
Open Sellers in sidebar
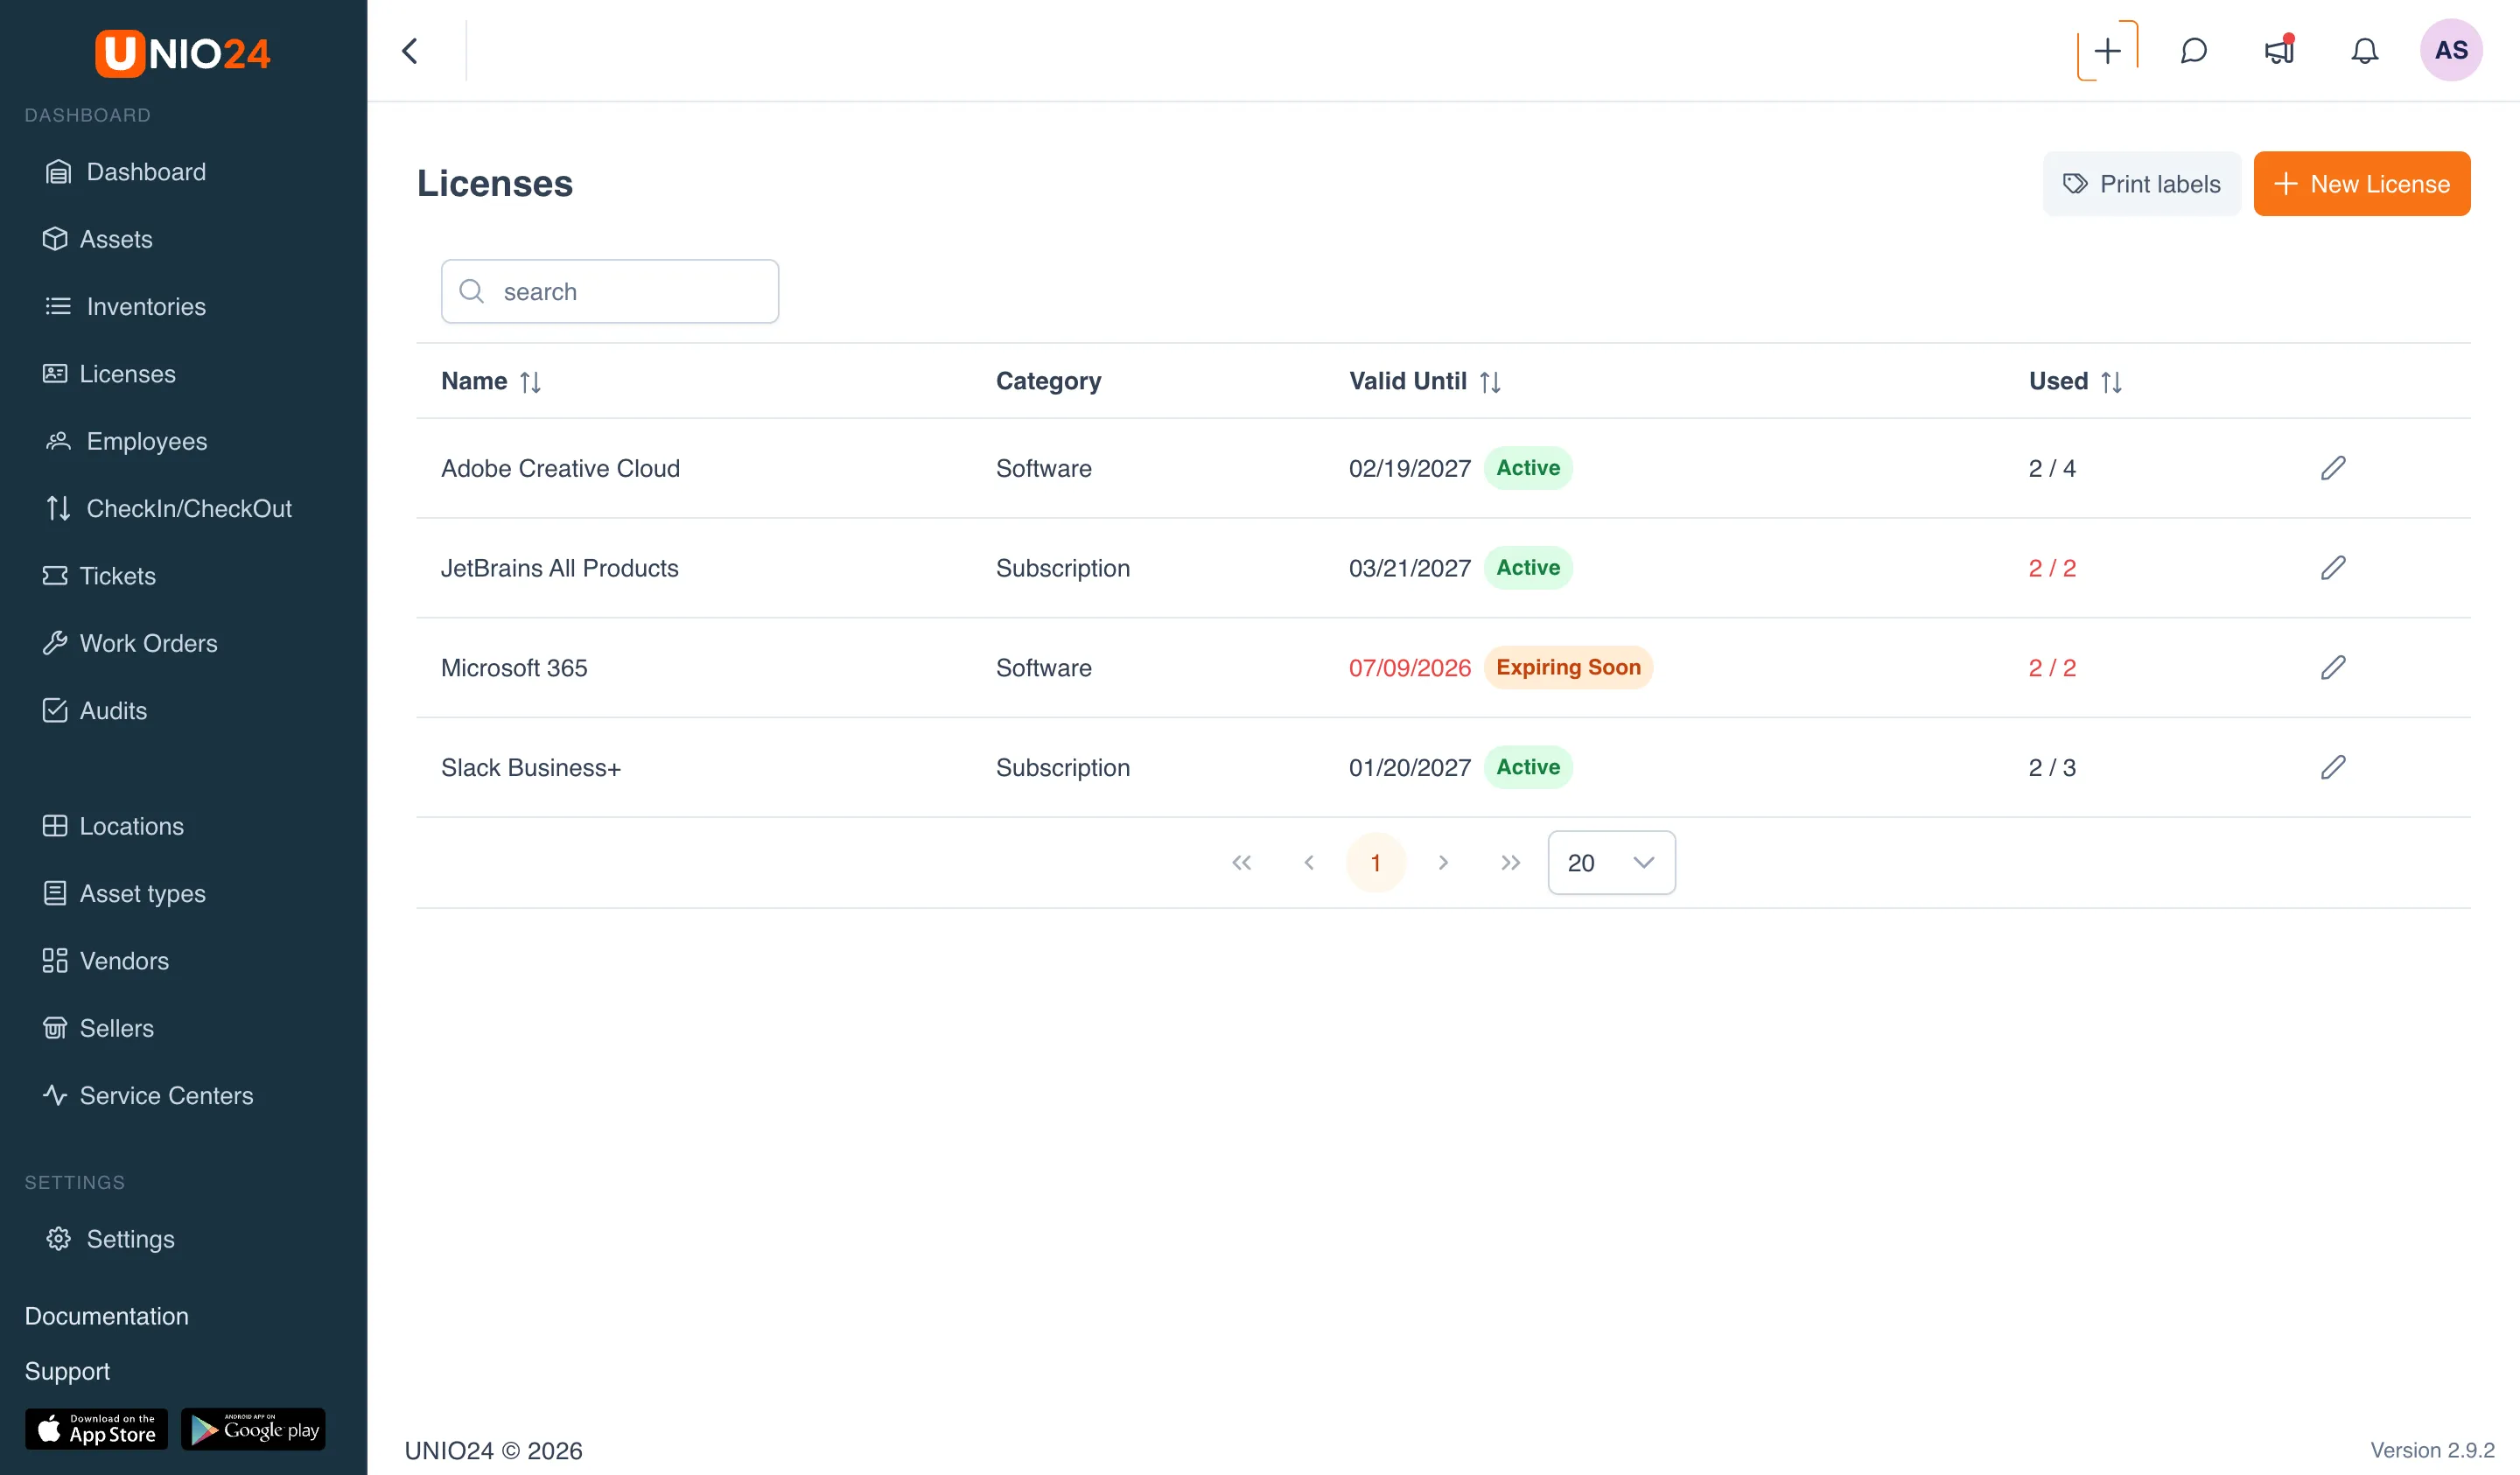(97, 1028)
